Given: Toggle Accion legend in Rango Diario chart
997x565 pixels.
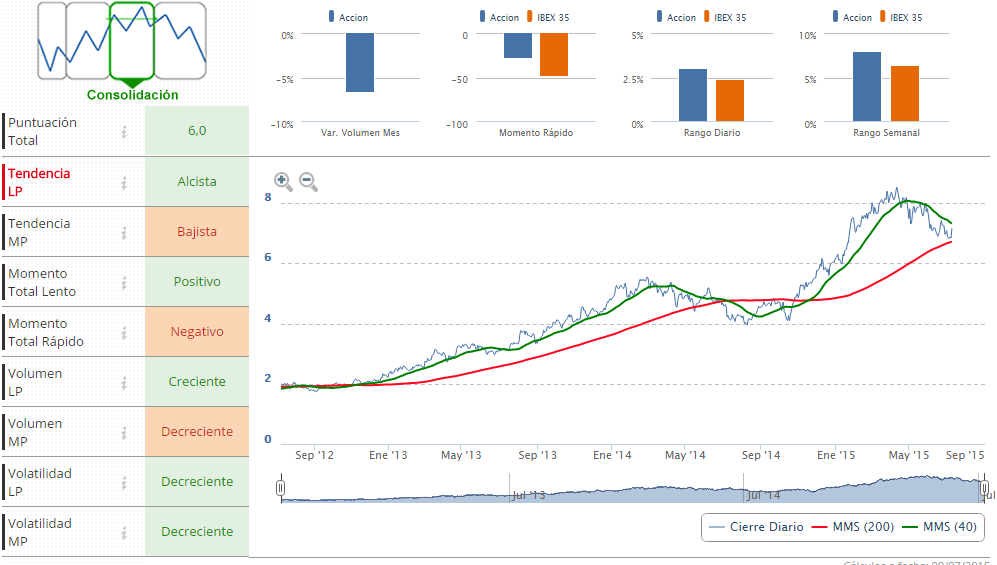Looking at the screenshot, I should click(x=676, y=17).
